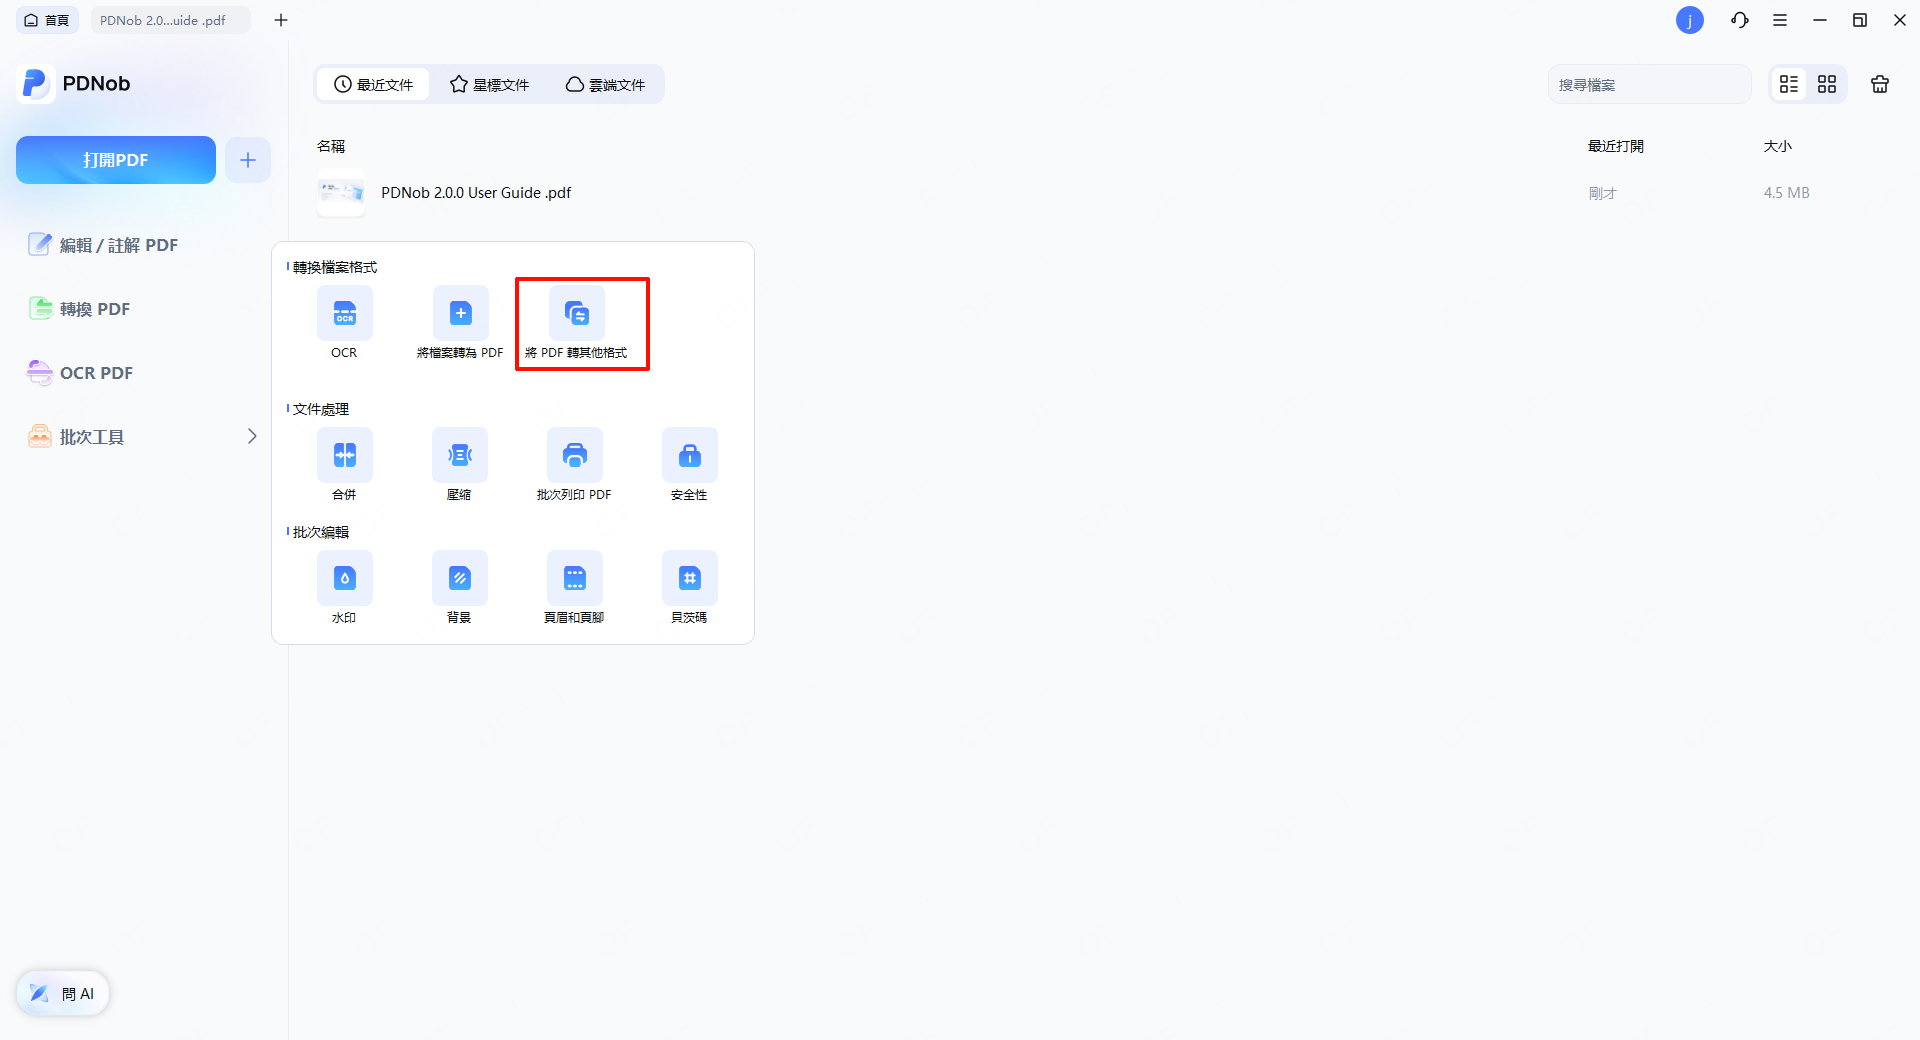Click the 打開PDF button
This screenshot has height=1040, width=1920.
[x=116, y=160]
